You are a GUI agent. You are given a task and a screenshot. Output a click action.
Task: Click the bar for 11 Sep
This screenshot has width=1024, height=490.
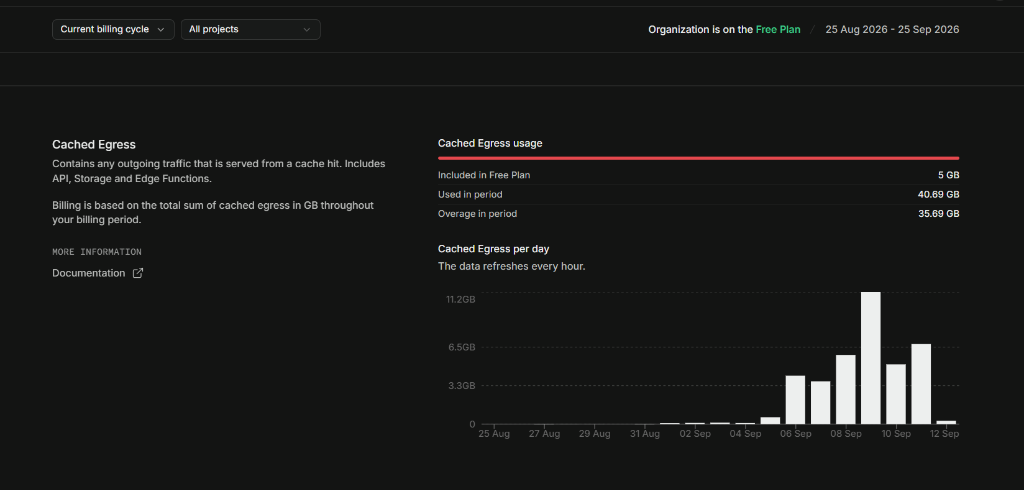click(x=921, y=384)
